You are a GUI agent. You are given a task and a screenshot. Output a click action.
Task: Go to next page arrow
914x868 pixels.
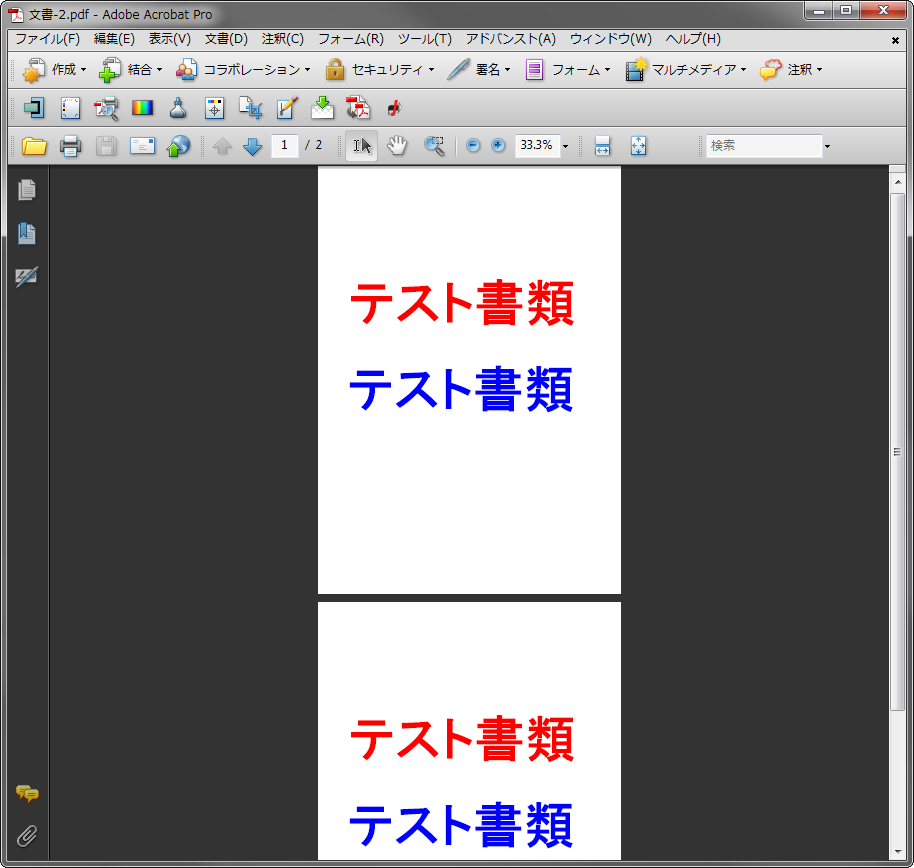[252, 146]
